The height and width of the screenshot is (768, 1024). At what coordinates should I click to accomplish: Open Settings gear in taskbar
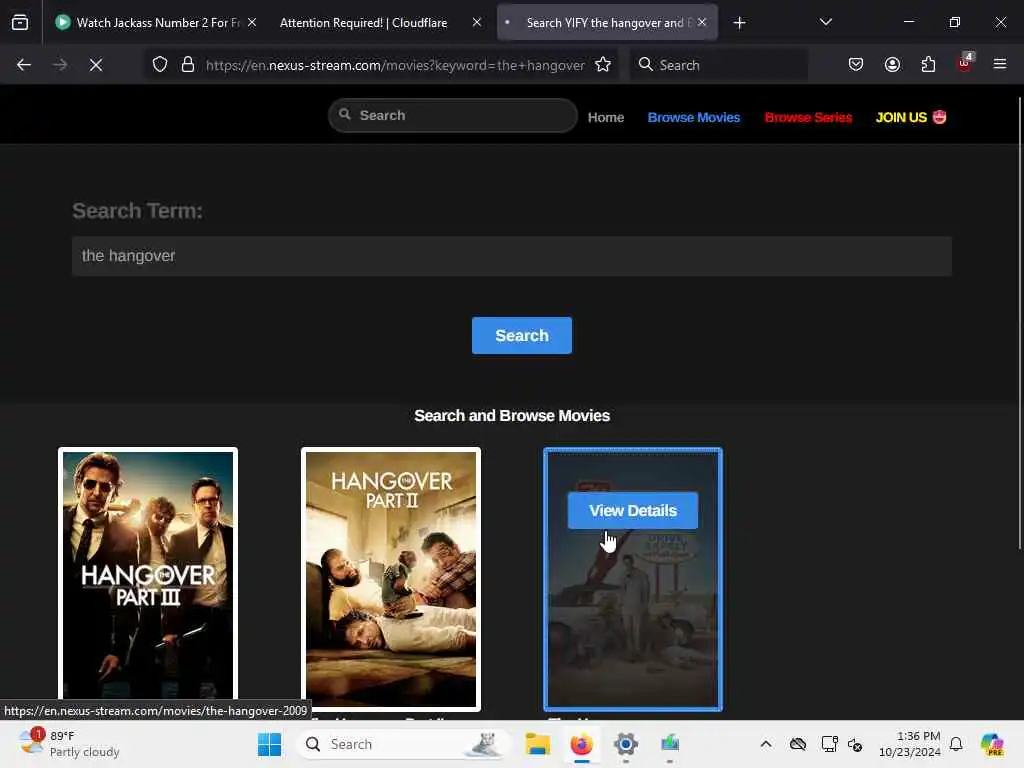(x=626, y=744)
